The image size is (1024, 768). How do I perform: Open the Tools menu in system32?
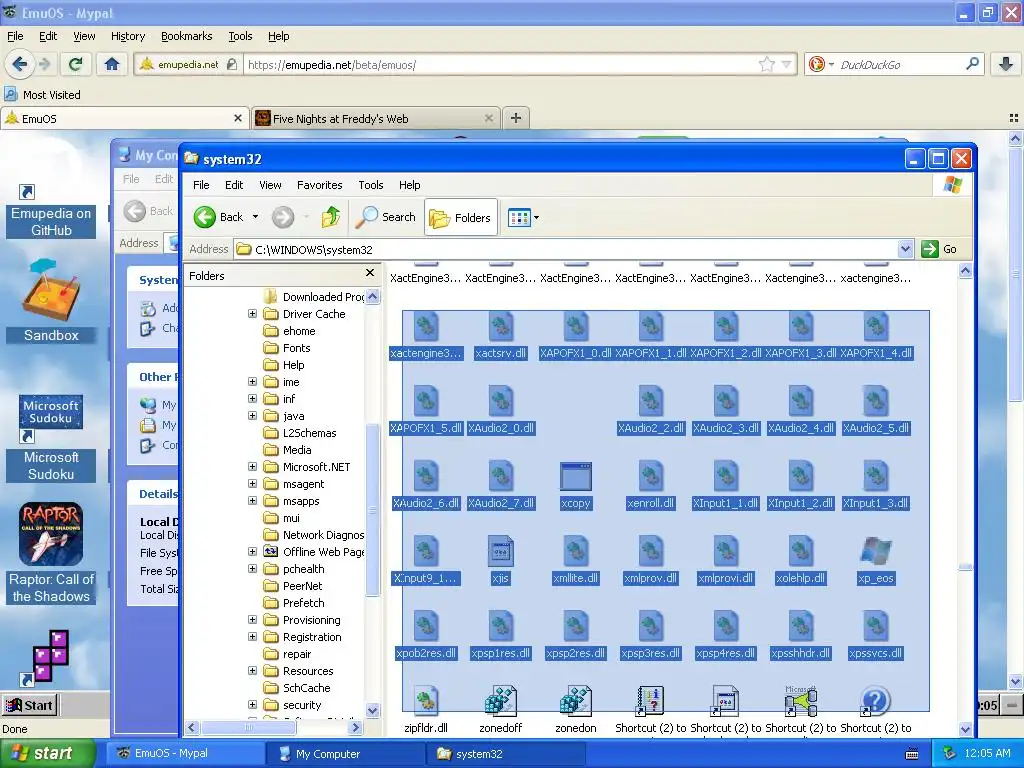point(370,185)
